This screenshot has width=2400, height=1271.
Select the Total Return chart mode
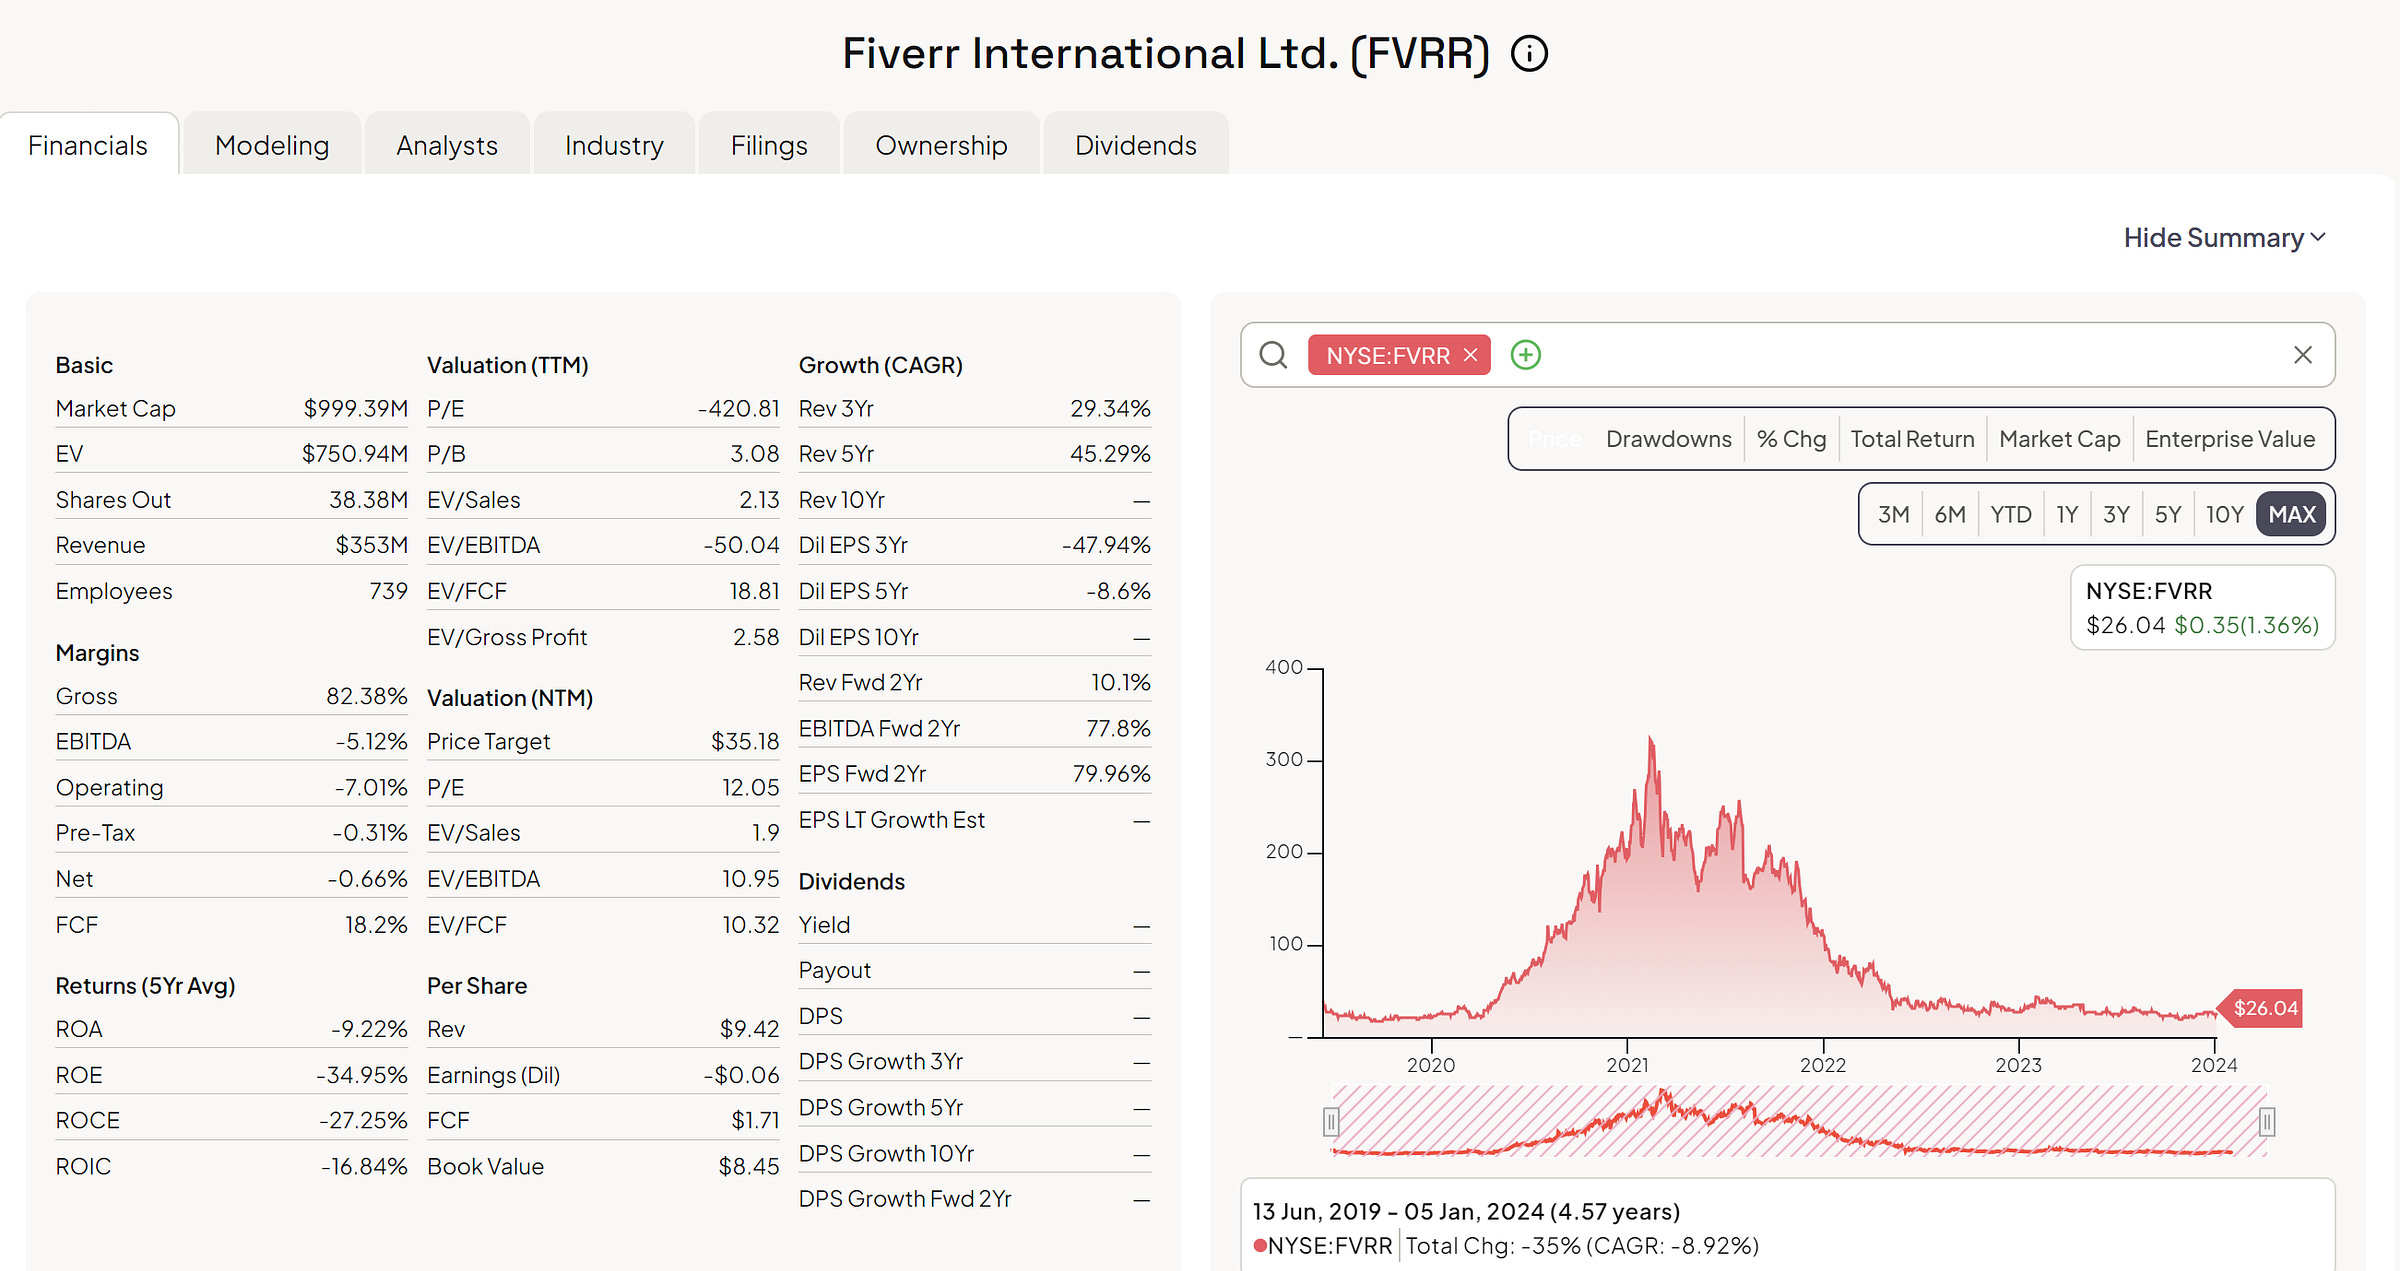coord(1912,439)
